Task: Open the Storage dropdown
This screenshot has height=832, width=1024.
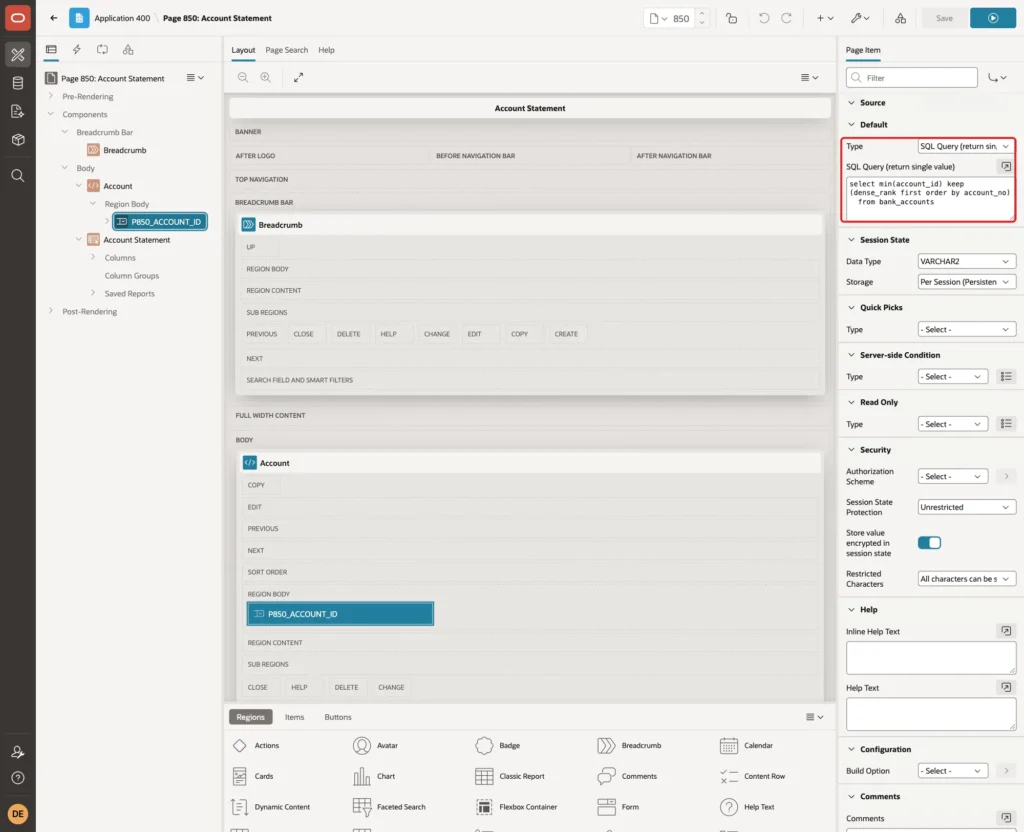Action: coord(967,282)
